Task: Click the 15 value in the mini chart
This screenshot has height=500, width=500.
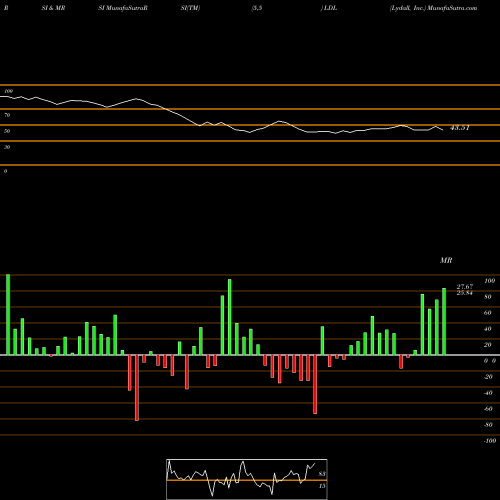Action: coord(322,486)
